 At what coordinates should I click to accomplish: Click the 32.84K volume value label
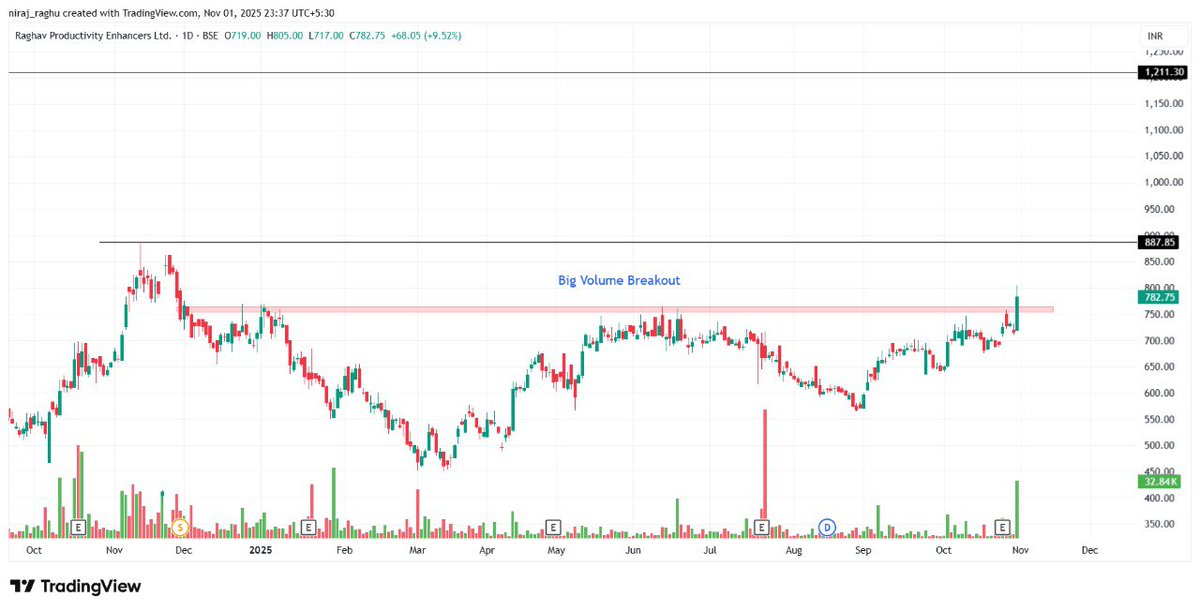tap(1161, 481)
